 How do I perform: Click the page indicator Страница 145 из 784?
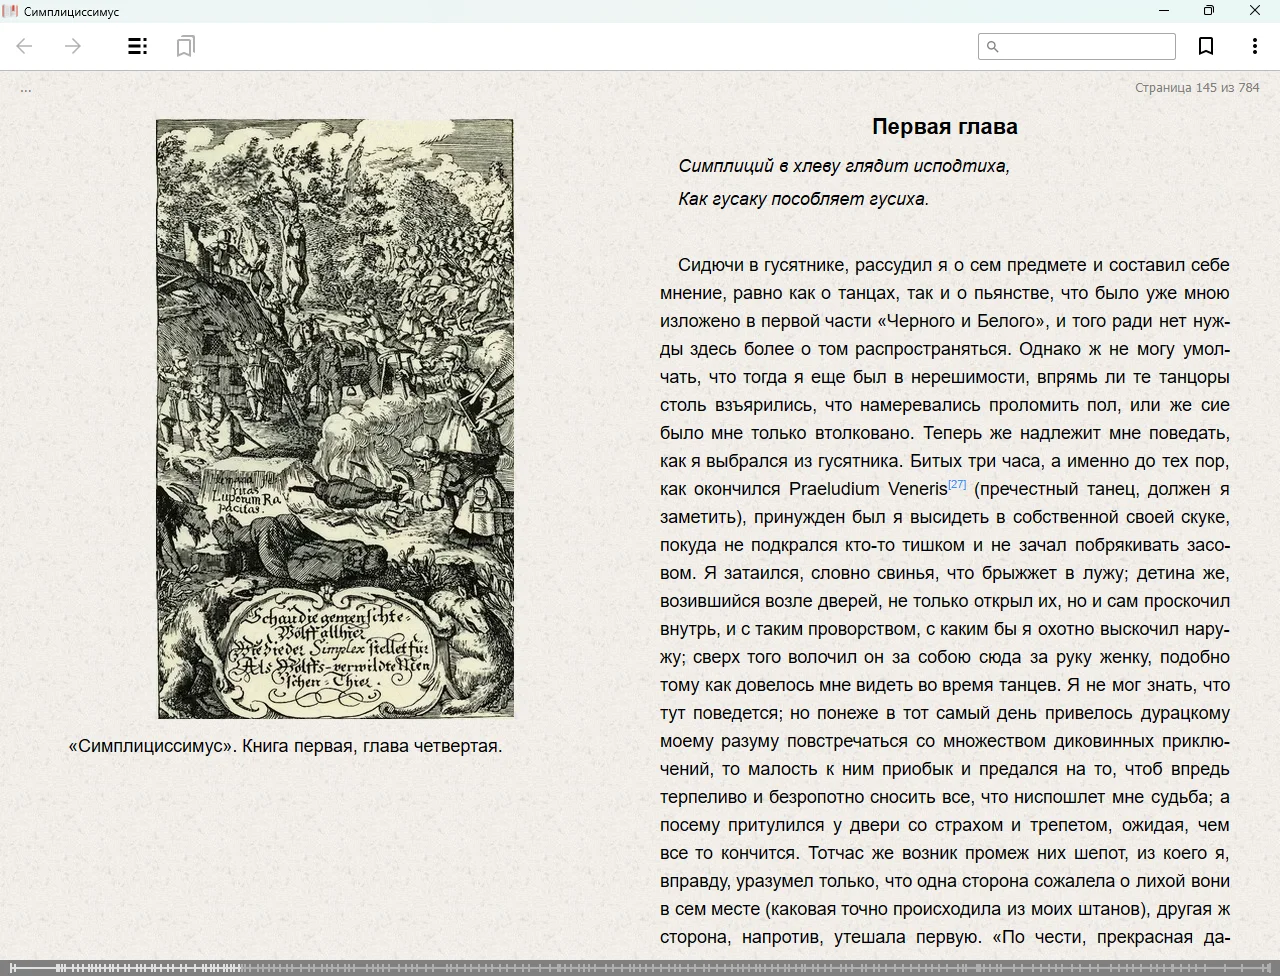[1196, 88]
